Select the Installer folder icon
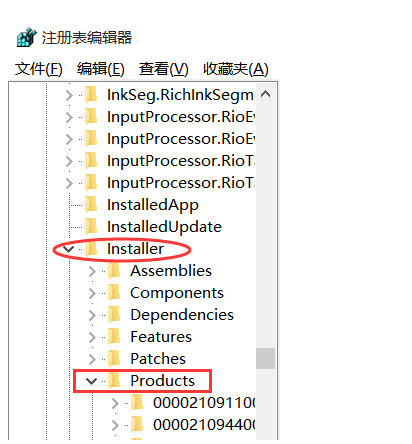The image size is (412, 444). (x=91, y=249)
